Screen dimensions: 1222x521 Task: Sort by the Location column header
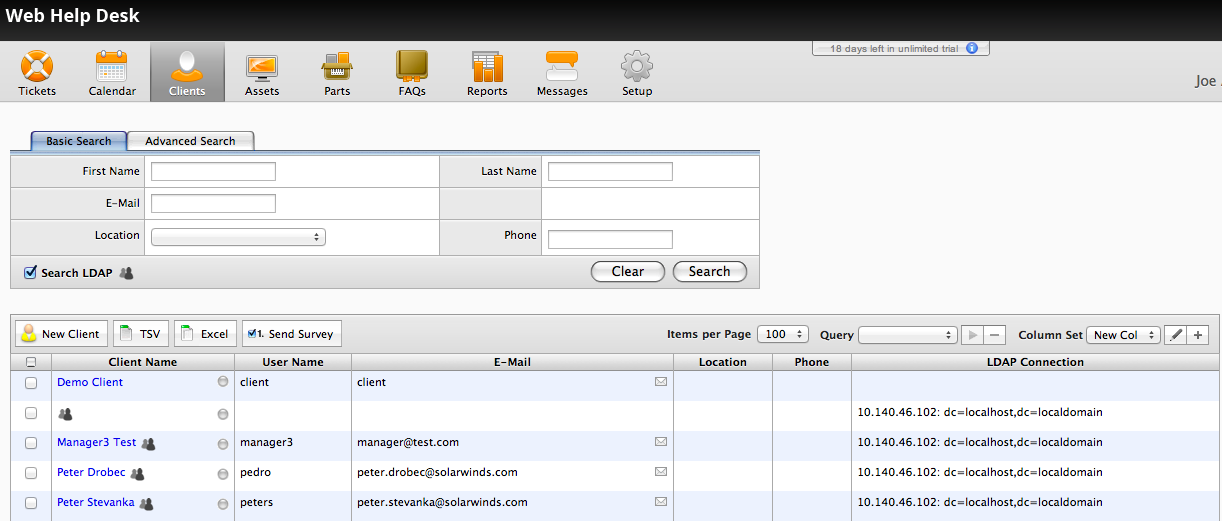coord(723,362)
